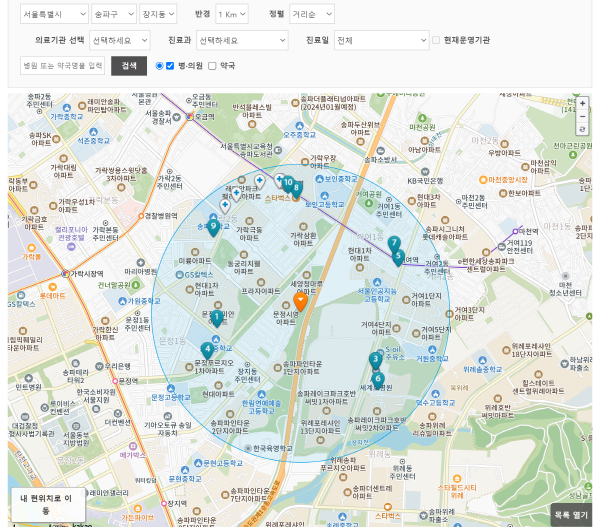The width and height of the screenshot is (600, 527).
Task: Click the 목록 열기 button
Action: (571, 515)
